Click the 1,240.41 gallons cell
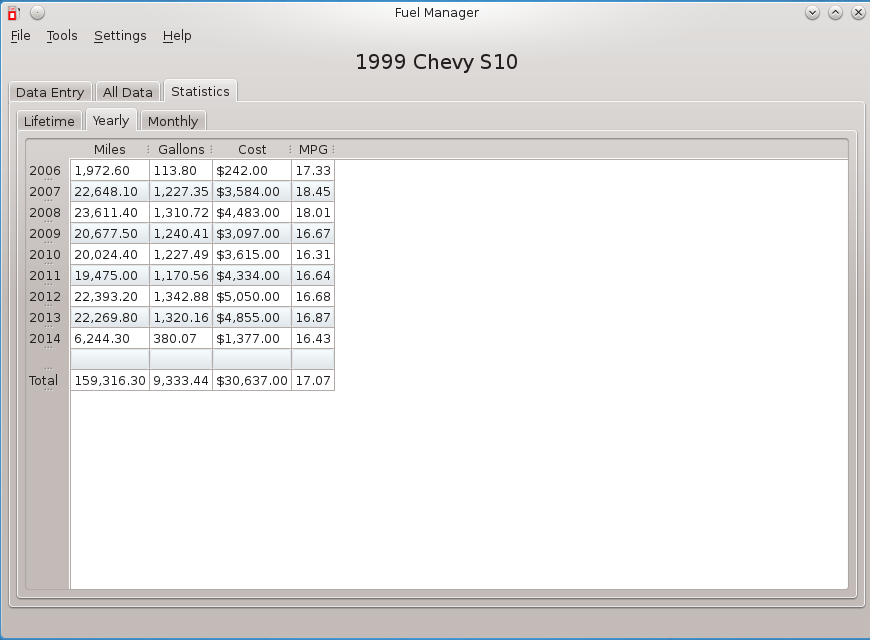The width and height of the screenshot is (870, 640). tap(181, 234)
